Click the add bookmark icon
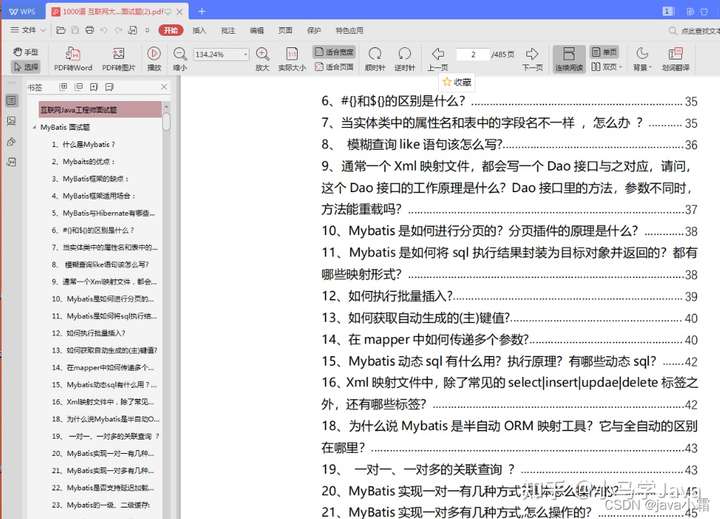Image resolution: width=720 pixels, height=519 pixels. click(94, 87)
